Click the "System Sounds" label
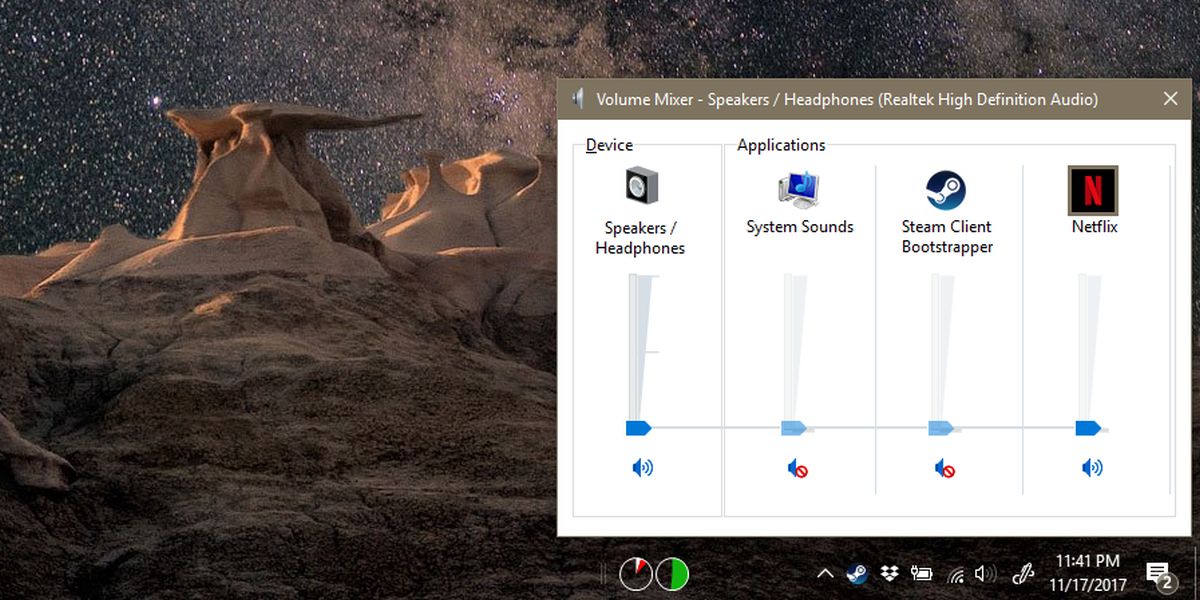The width and height of the screenshot is (1200, 600). (800, 227)
